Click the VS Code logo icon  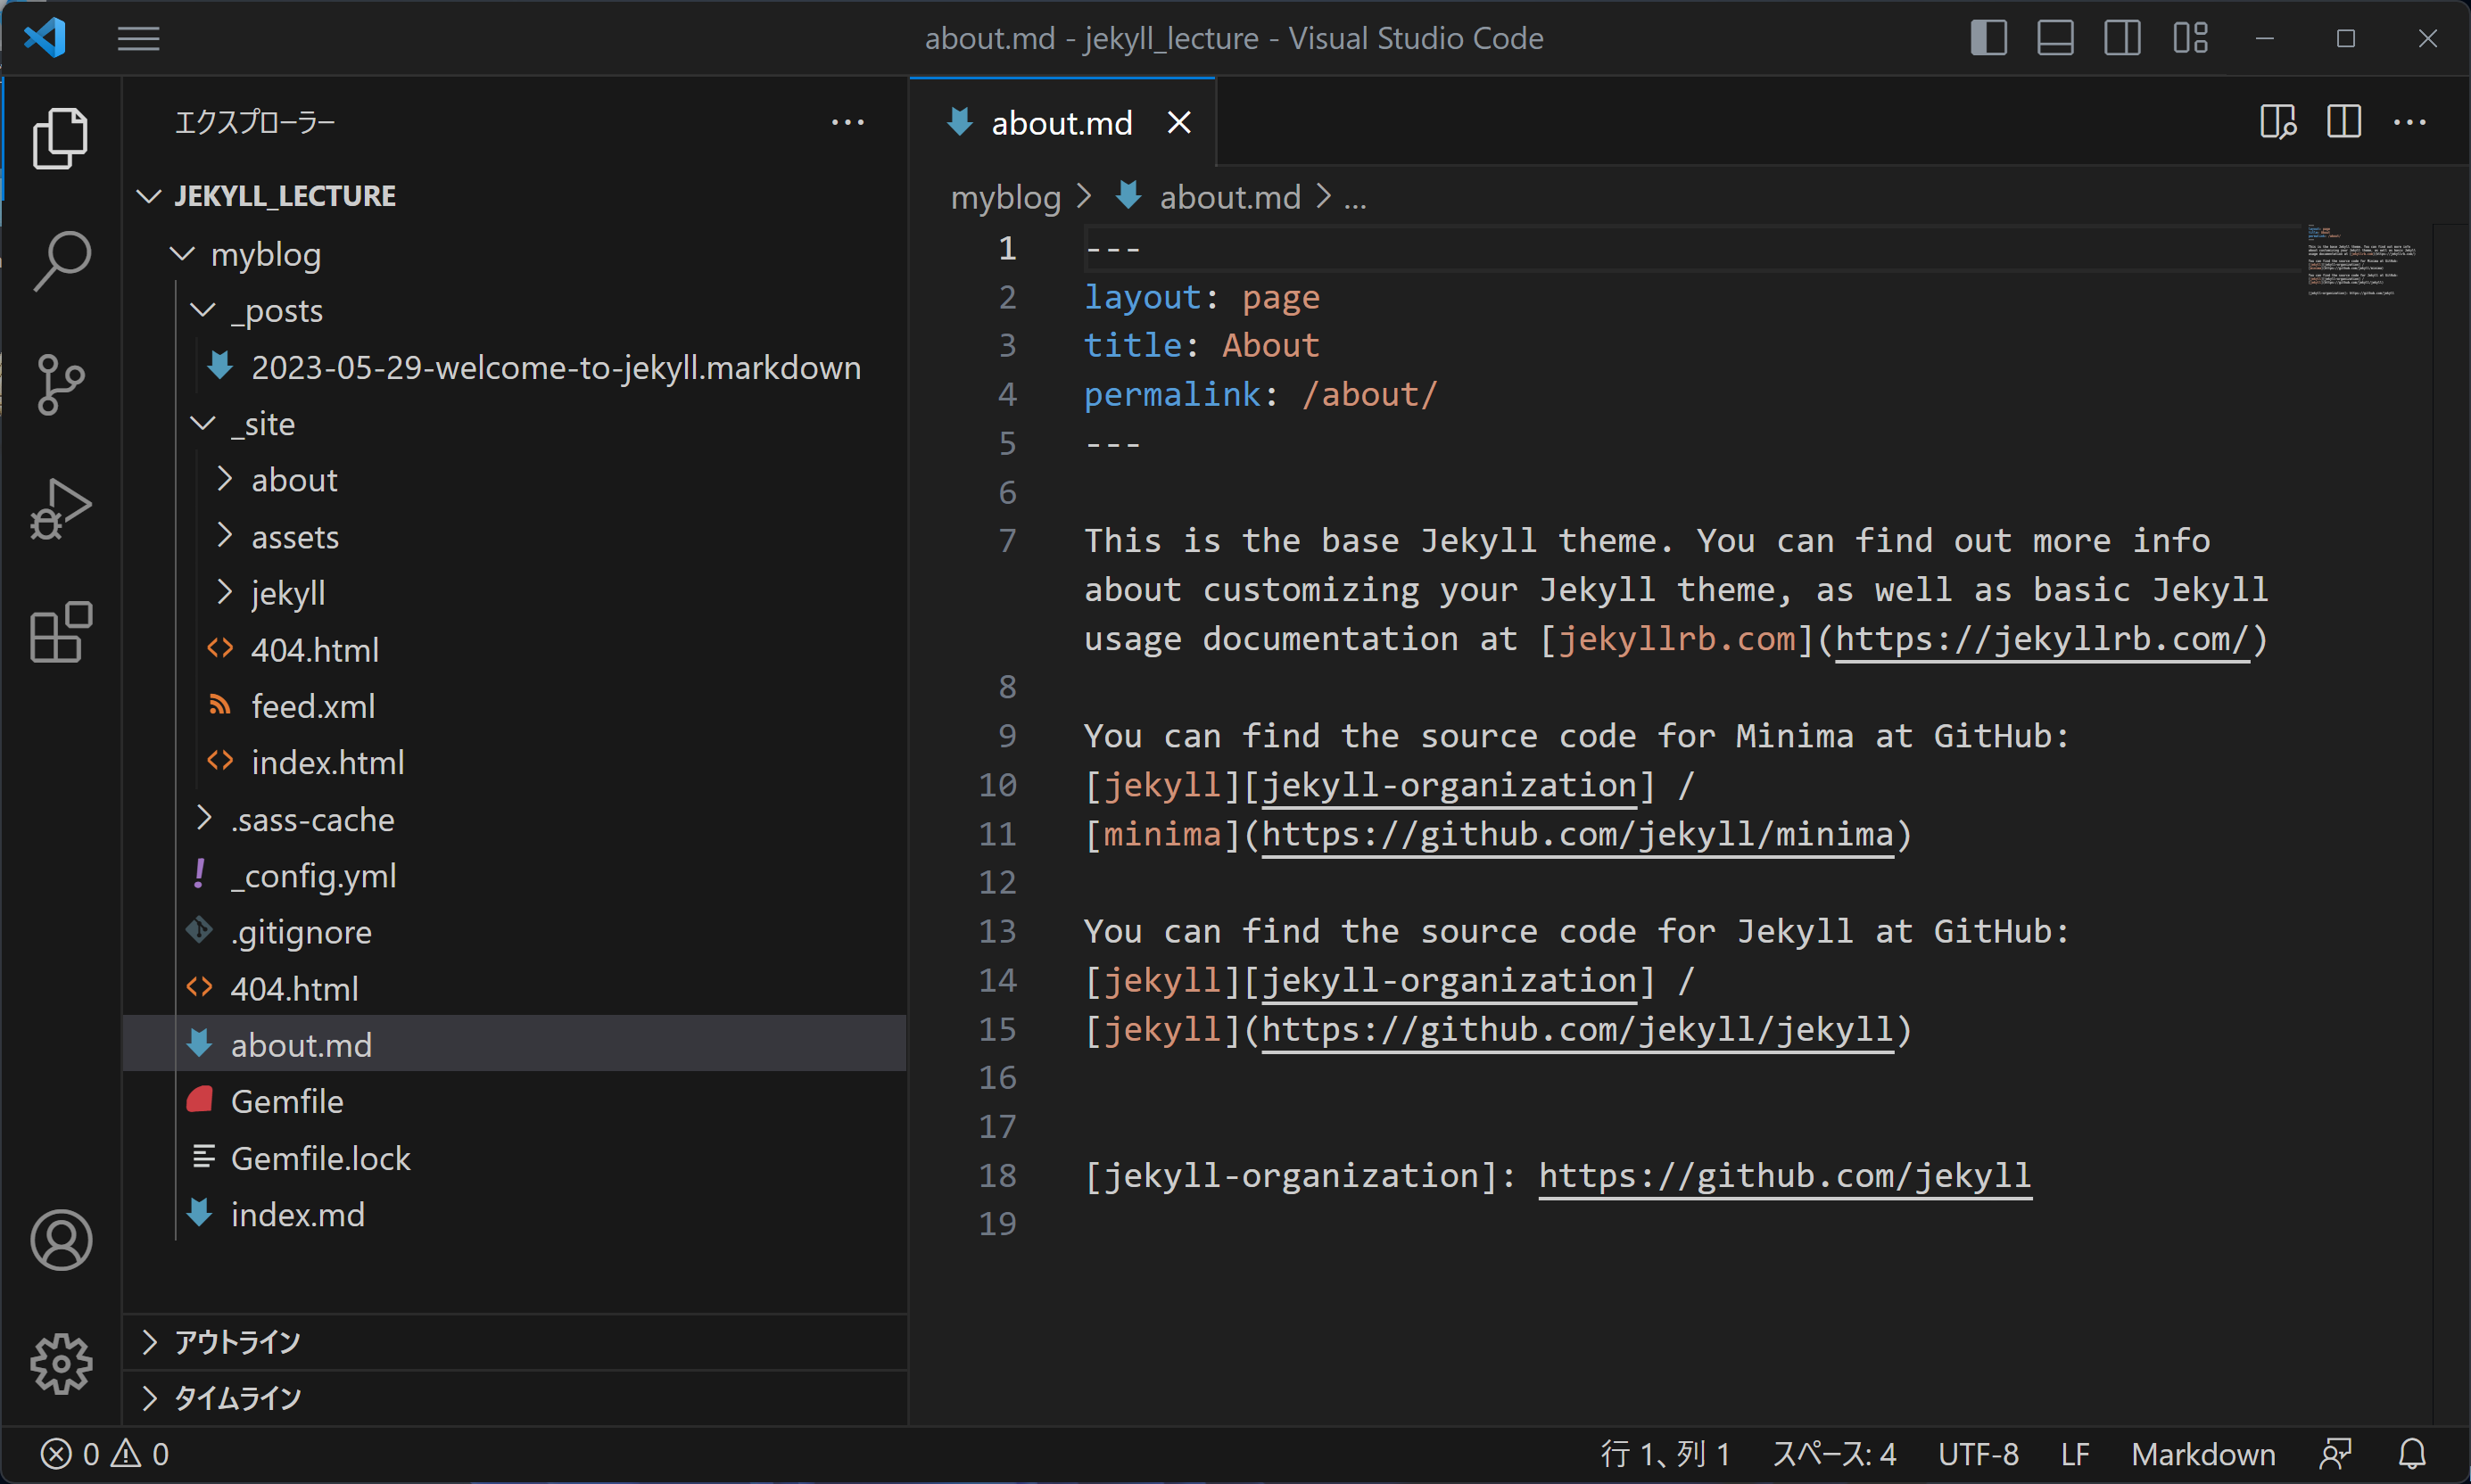point(45,38)
